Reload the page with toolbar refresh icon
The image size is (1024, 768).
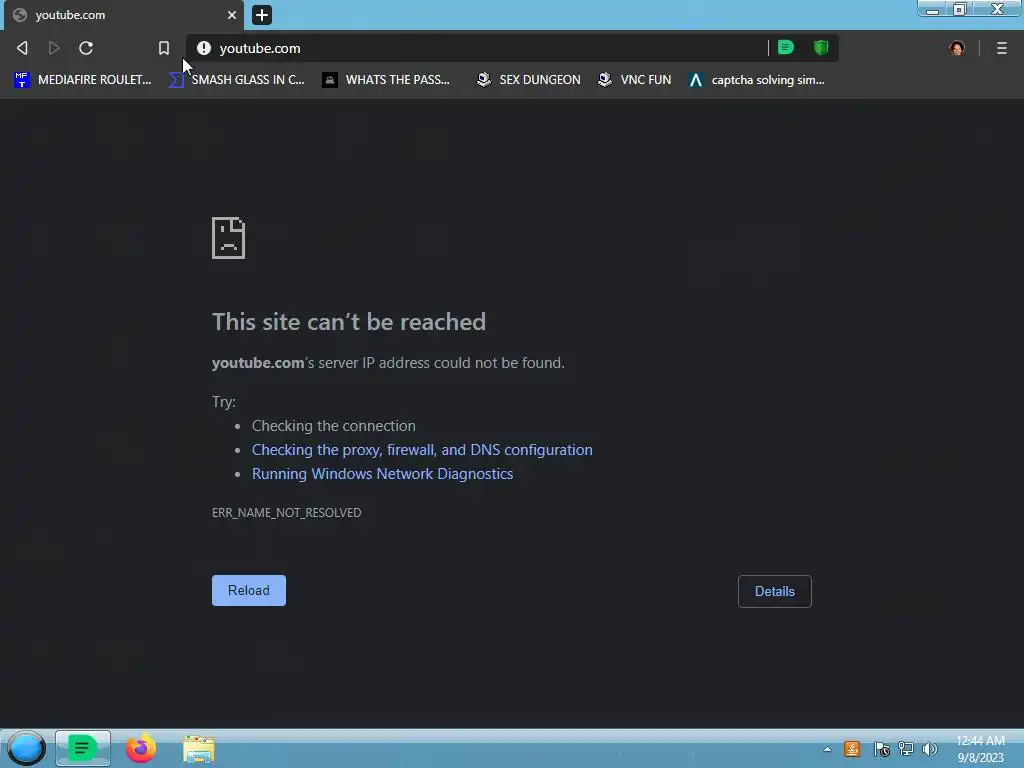click(86, 48)
